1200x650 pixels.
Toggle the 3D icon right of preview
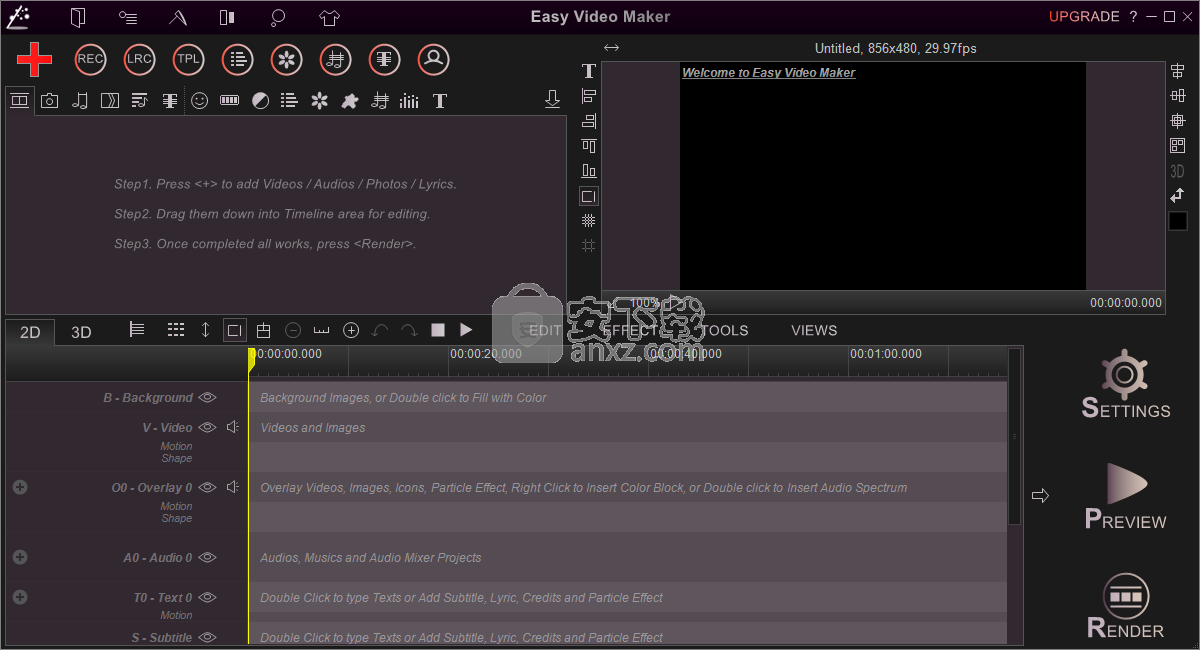(x=1178, y=171)
